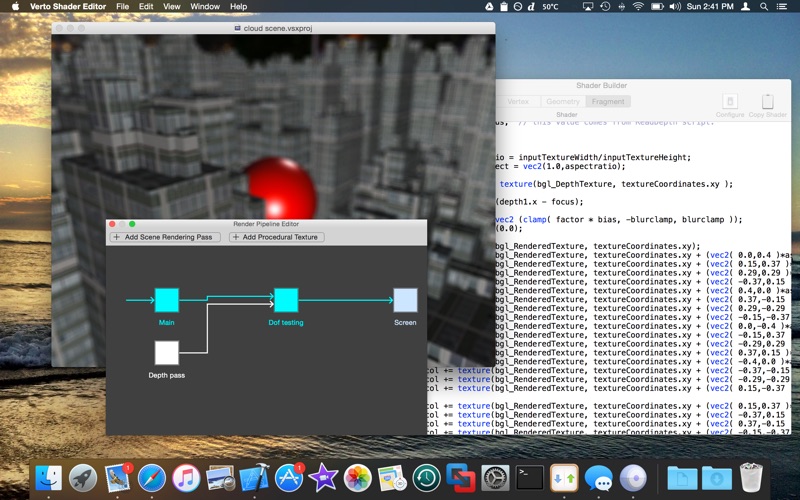Open Xcode from the dock
The width and height of the screenshot is (800, 500).
[x=255, y=478]
